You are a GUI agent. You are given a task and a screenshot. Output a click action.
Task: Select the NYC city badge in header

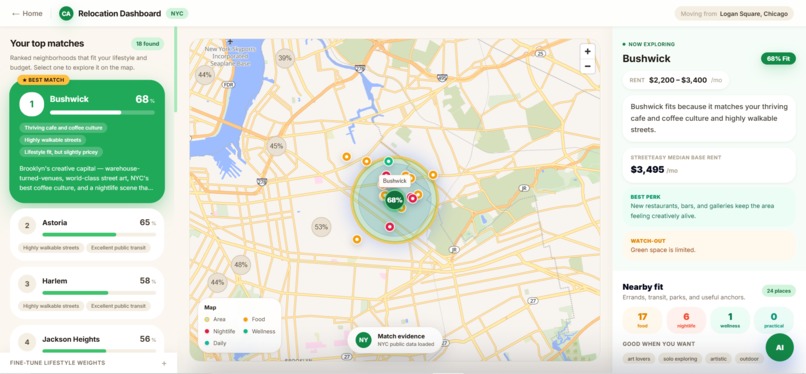pos(177,13)
